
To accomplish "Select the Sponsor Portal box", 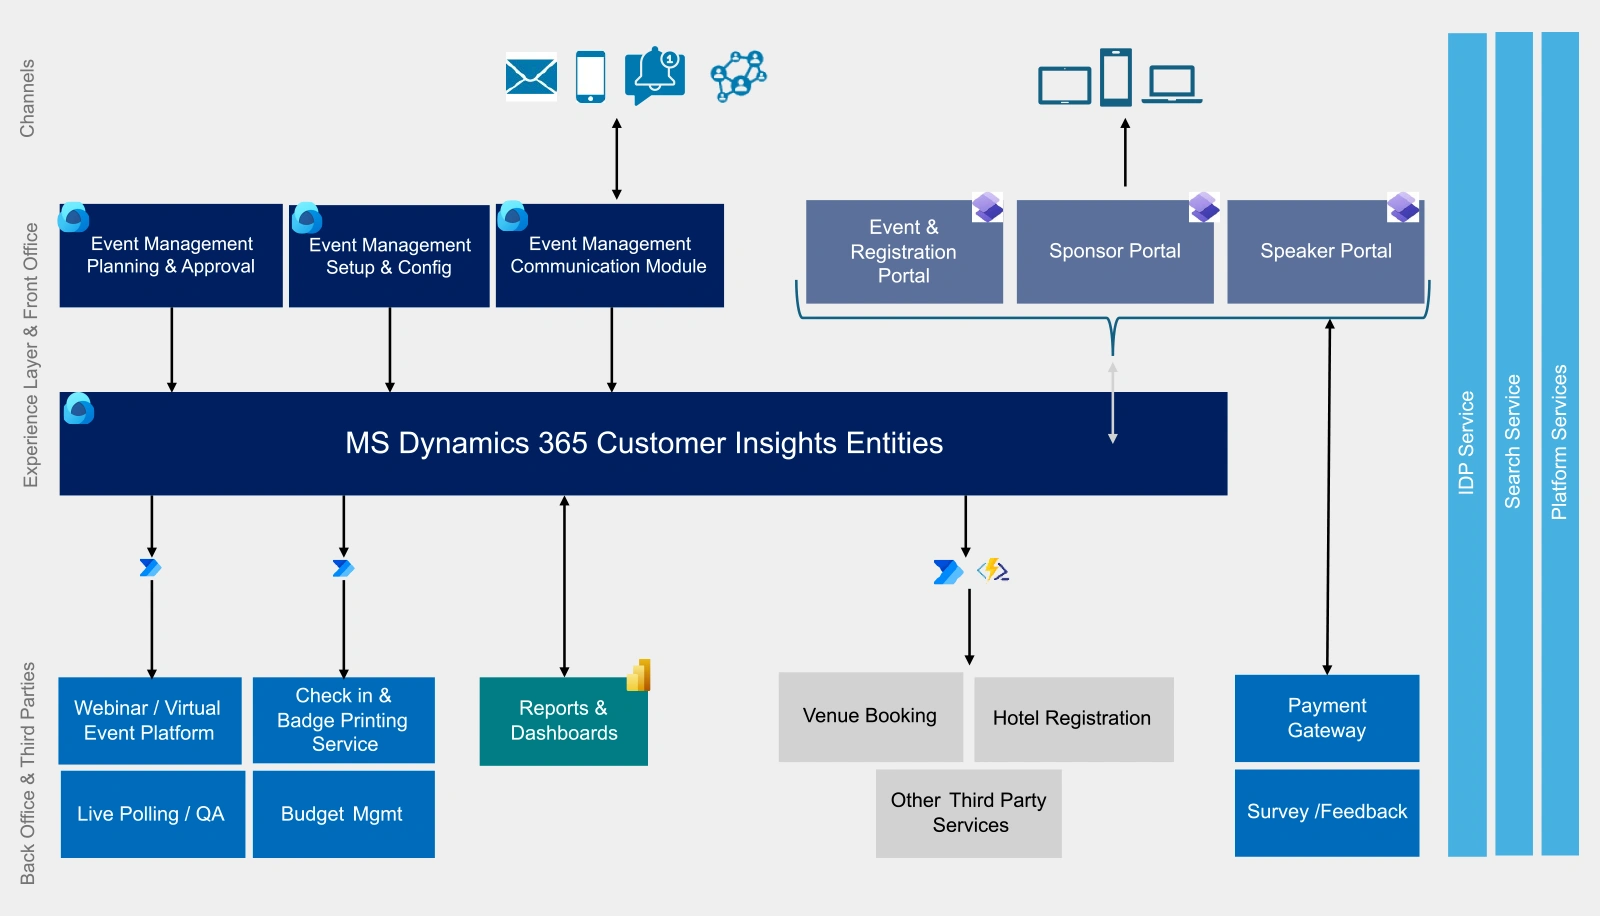I will coord(1115,252).
